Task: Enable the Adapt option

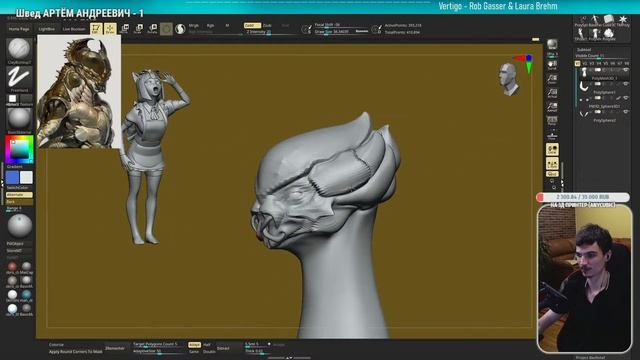Action: pos(194,345)
